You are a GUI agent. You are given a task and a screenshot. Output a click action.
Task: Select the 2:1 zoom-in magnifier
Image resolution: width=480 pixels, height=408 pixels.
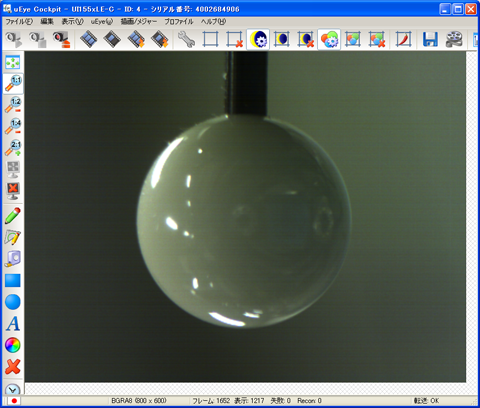(x=13, y=148)
